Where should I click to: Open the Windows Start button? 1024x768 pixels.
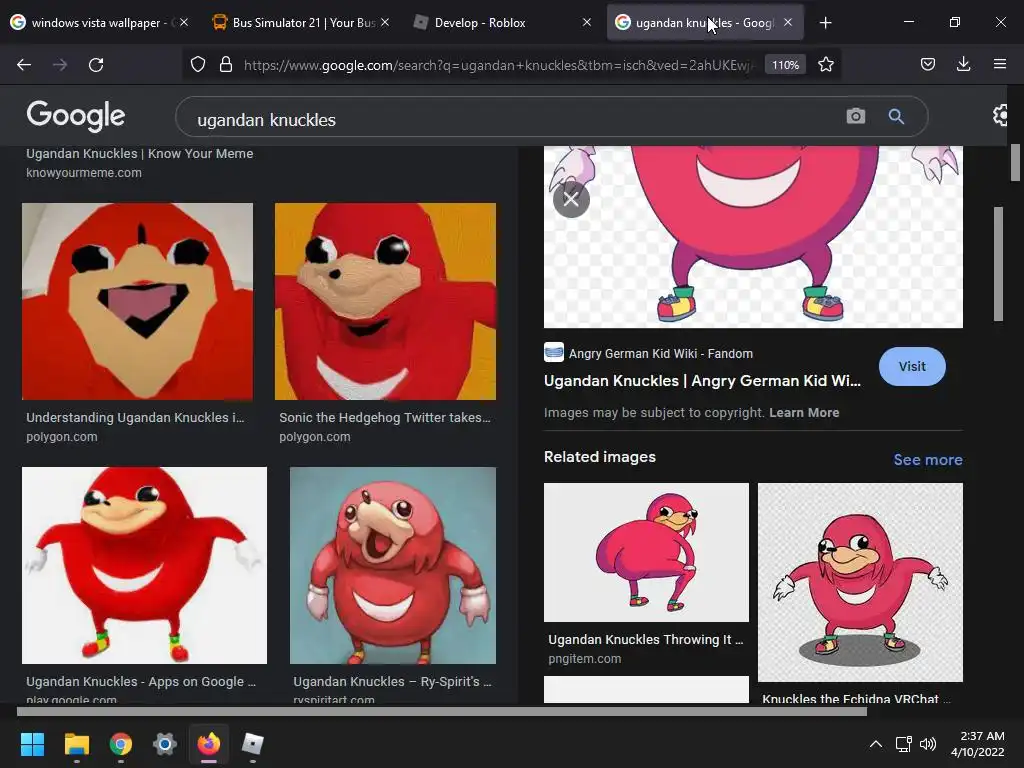32,744
